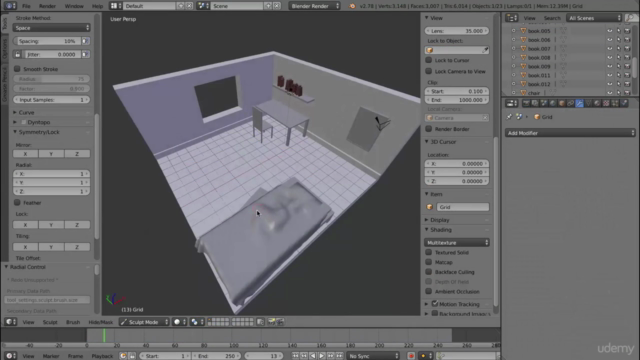Toggle Tiling Y axis button

[51, 247]
